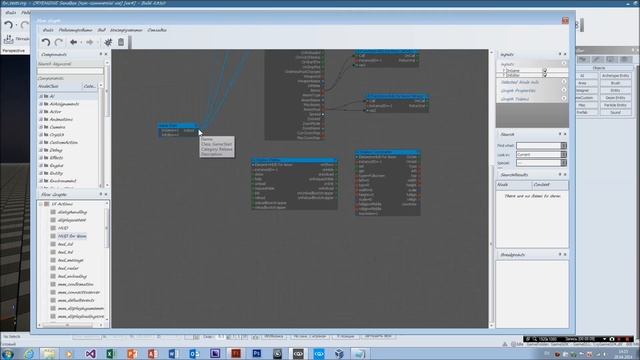This screenshot has height=360, width=640.
Task: Expand the Graph Tokens section
Action: tap(564, 98)
